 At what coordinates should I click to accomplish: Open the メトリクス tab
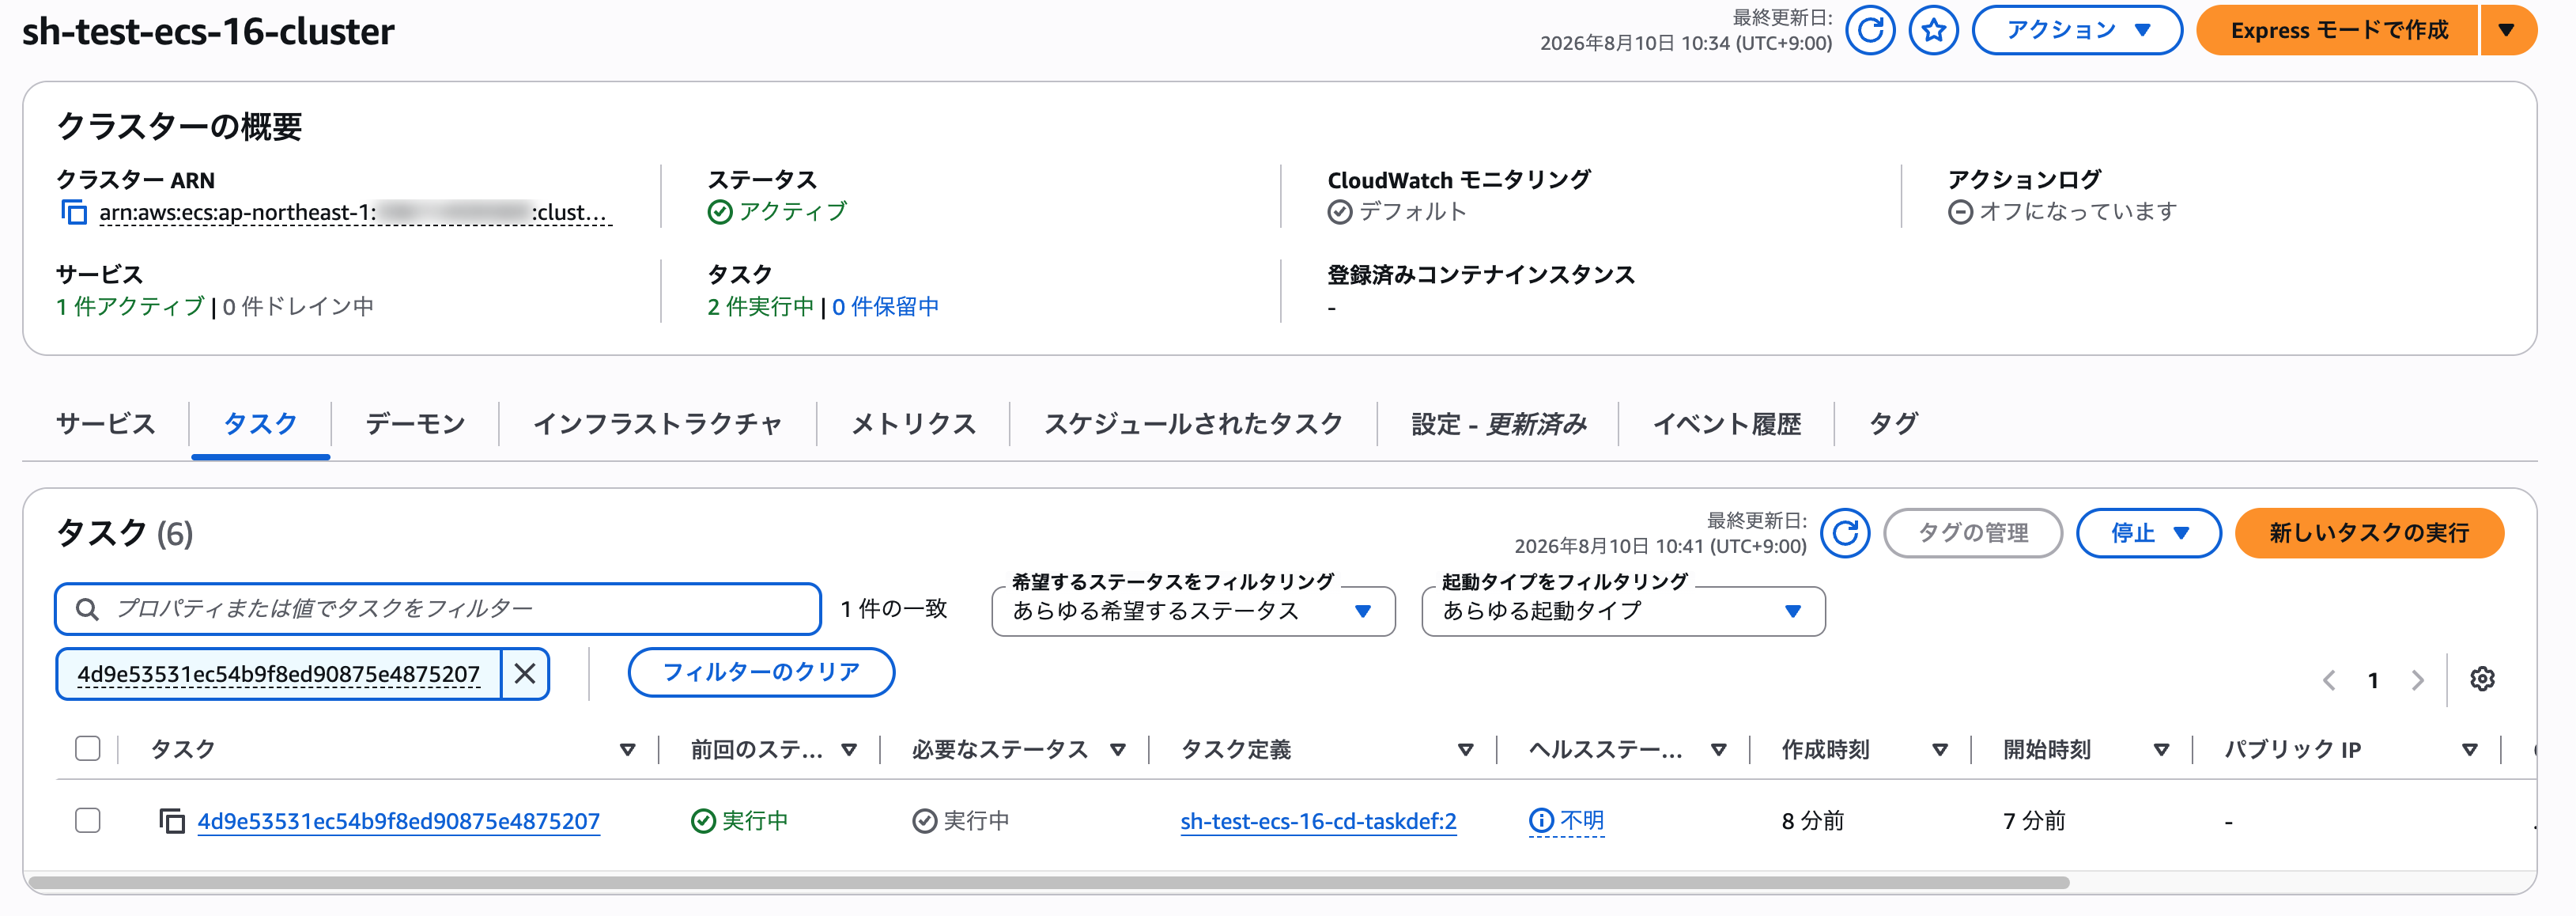(x=913, y=424)
